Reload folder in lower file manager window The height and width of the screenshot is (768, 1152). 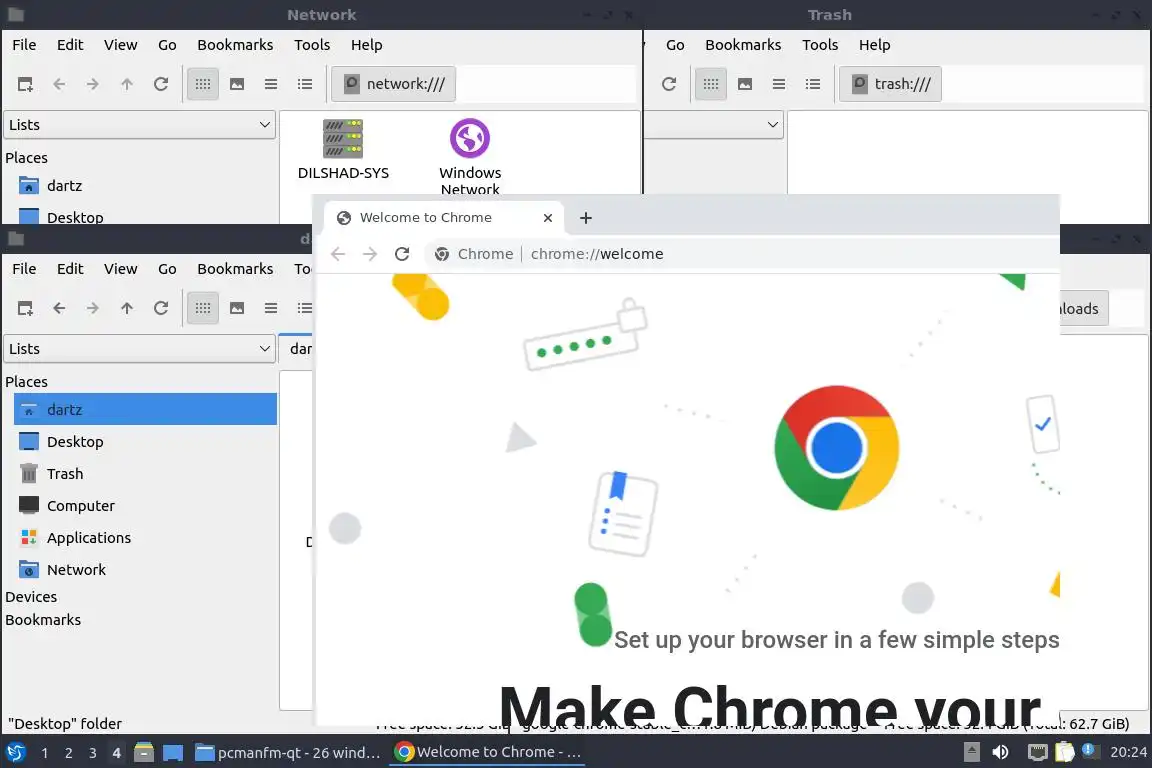(161, 308)
